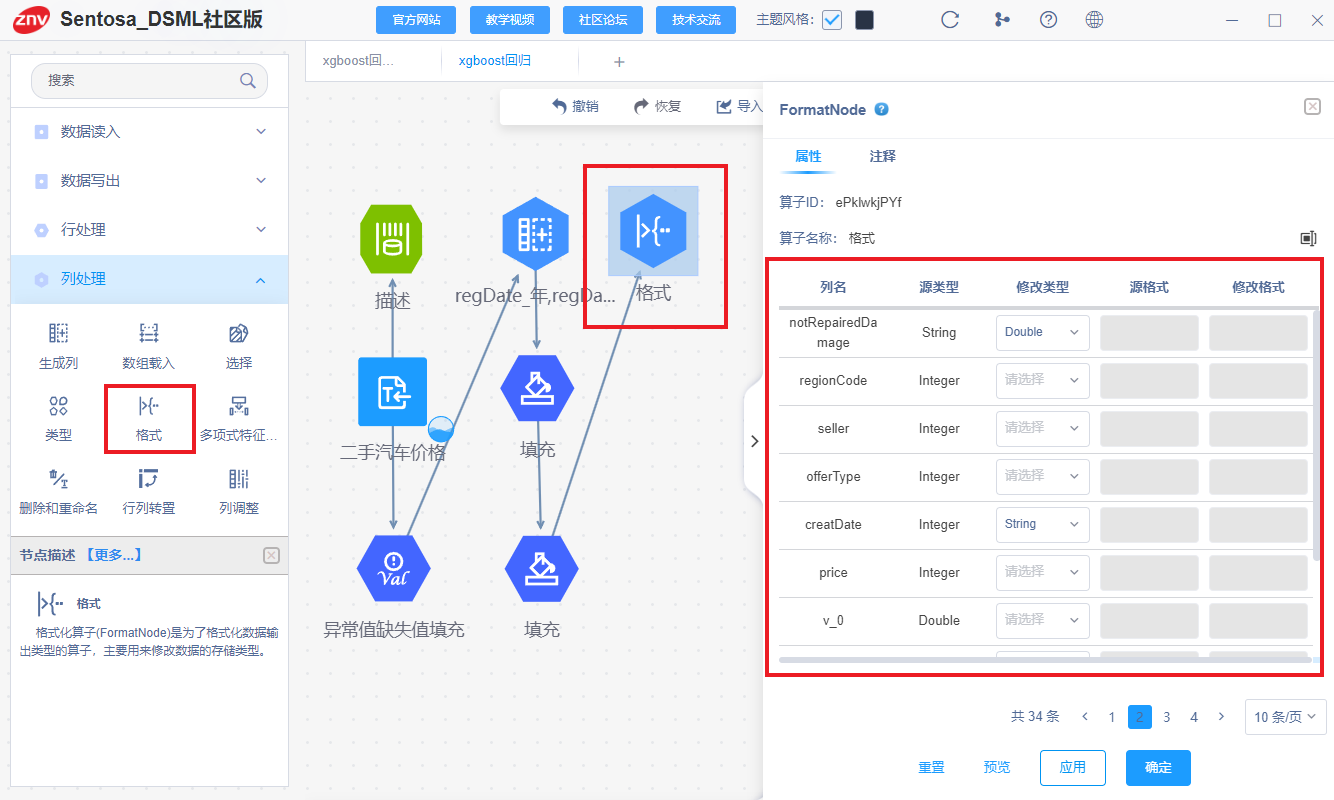Screen dimensions: 1334x800
Task: Click the 确定 button
Action: [1158, 768]
